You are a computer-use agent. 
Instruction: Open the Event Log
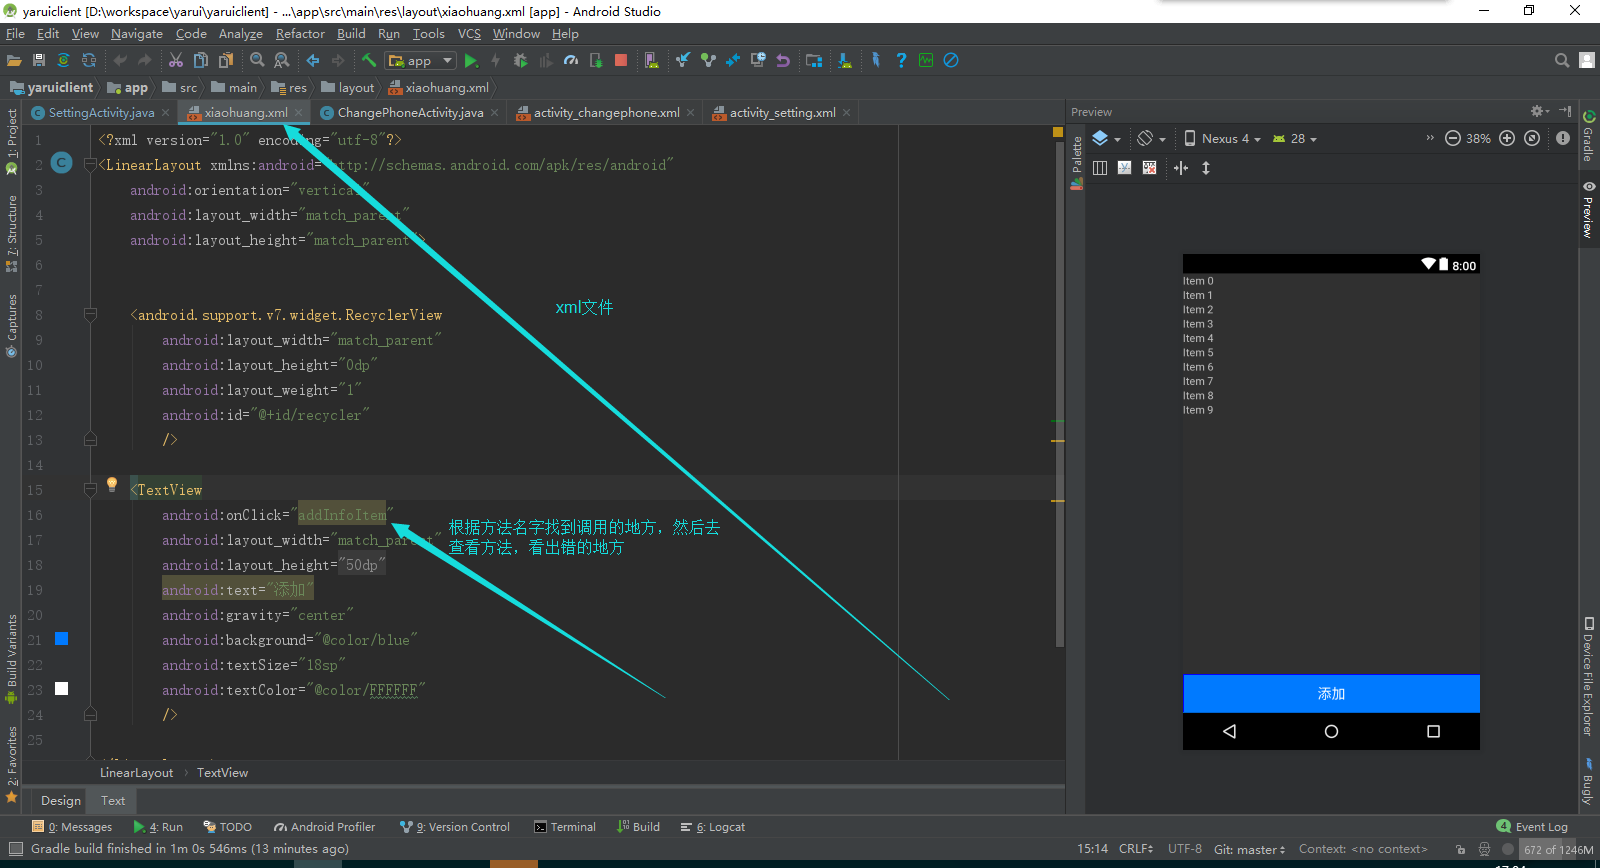pos(1532,827)
